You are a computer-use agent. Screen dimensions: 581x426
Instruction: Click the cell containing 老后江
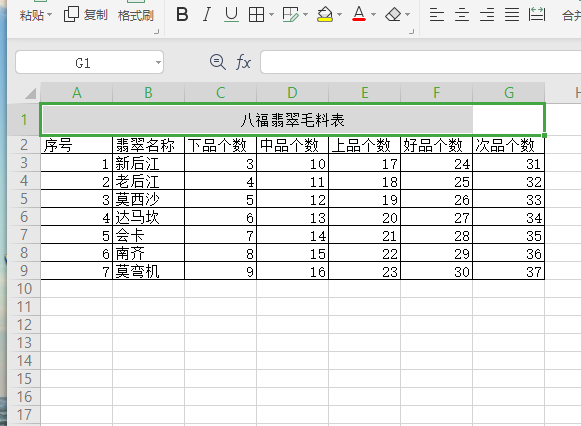point(148,181)
